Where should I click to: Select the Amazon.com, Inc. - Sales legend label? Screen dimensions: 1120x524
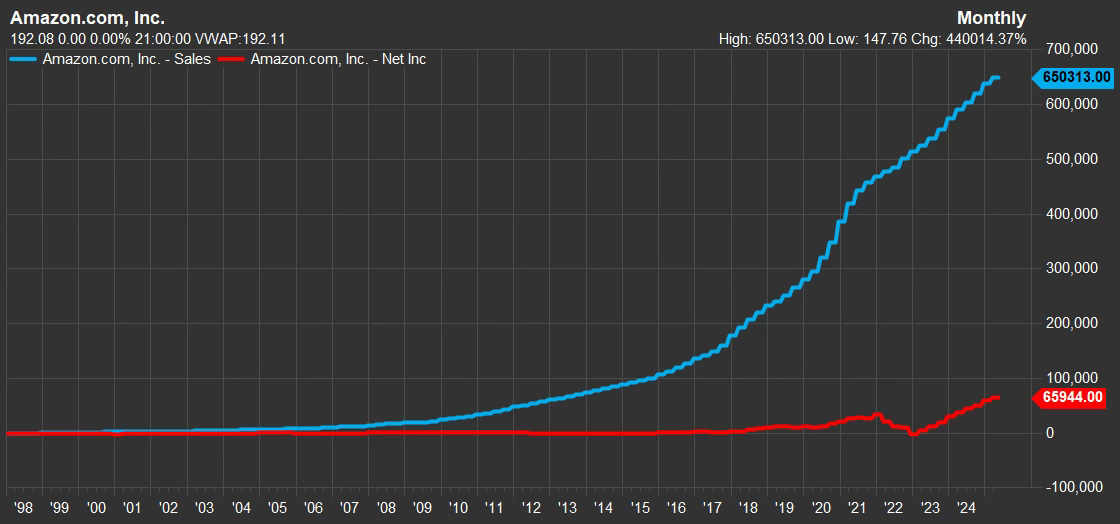(126, 59)
